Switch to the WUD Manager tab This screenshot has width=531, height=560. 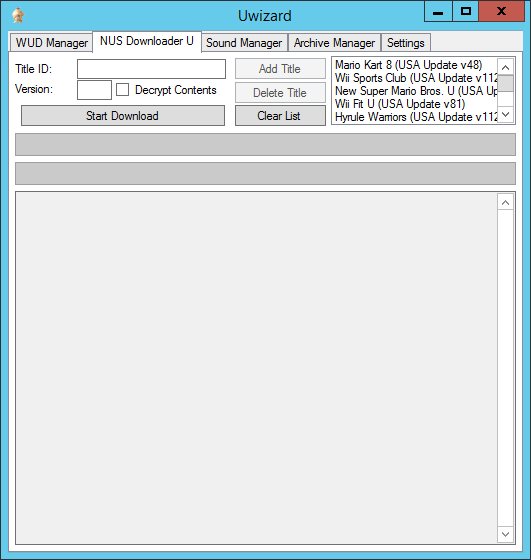tap(51, 43)
